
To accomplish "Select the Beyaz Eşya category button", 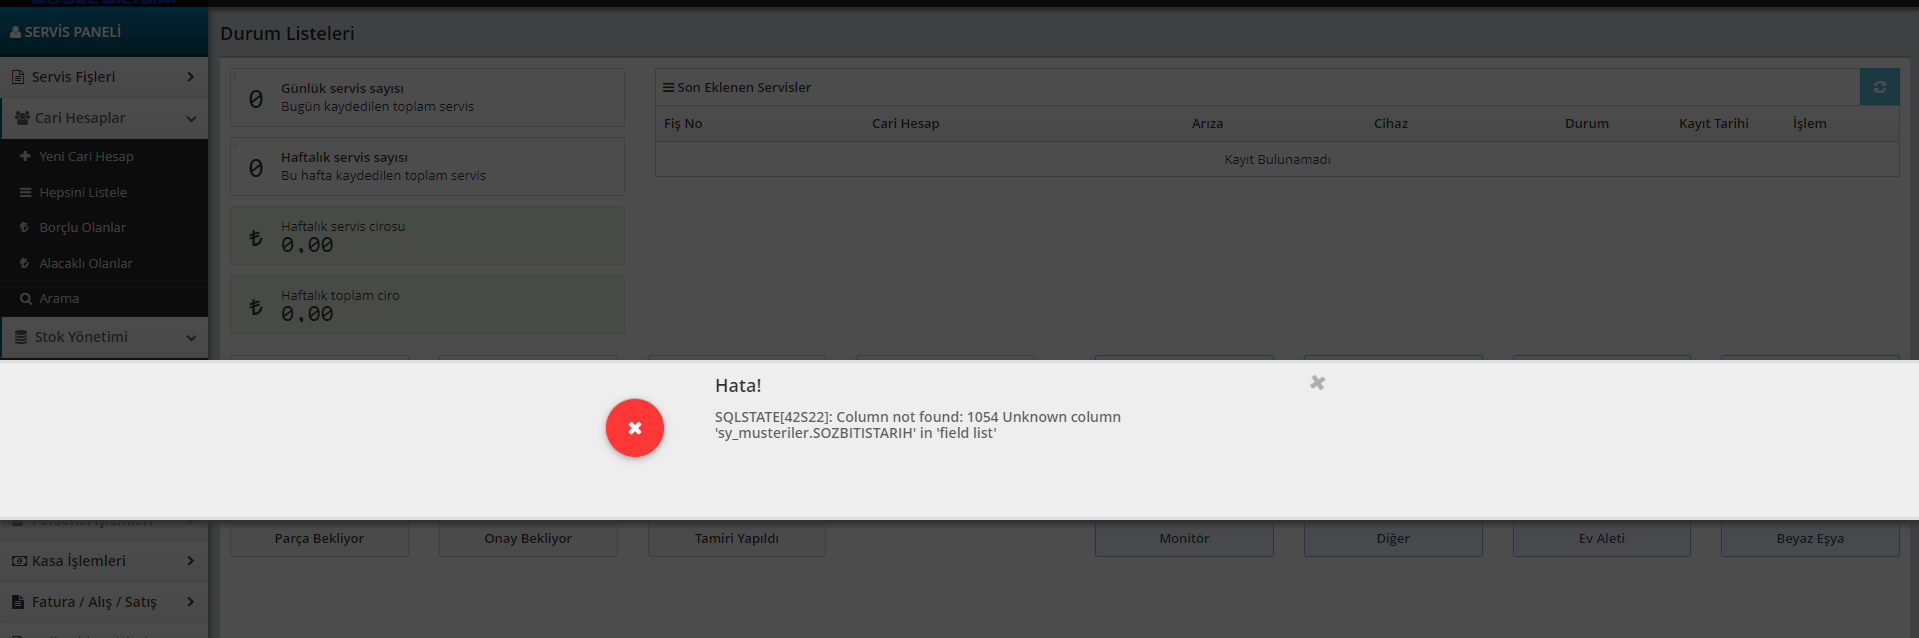I will [x=1809, y=539].
